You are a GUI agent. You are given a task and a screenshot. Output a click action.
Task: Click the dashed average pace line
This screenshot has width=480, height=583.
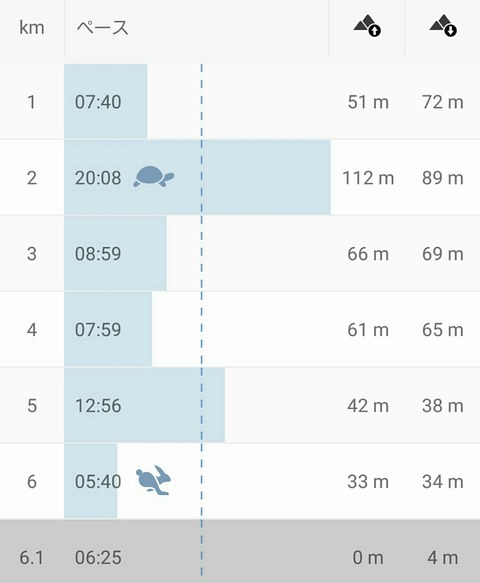202,320
